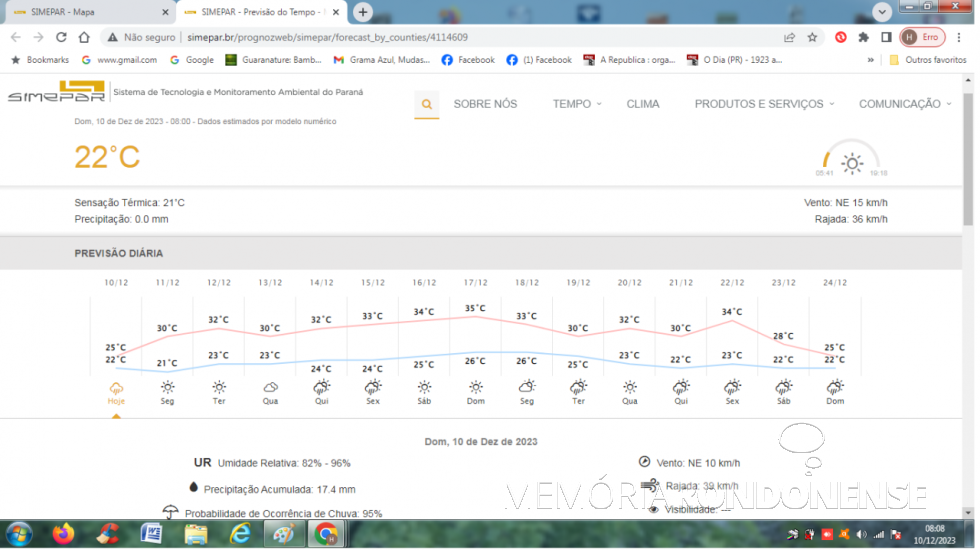Select the sunny 'Dom' 17/12 forecast icon
Screen dimensions: 980x550
476,387
